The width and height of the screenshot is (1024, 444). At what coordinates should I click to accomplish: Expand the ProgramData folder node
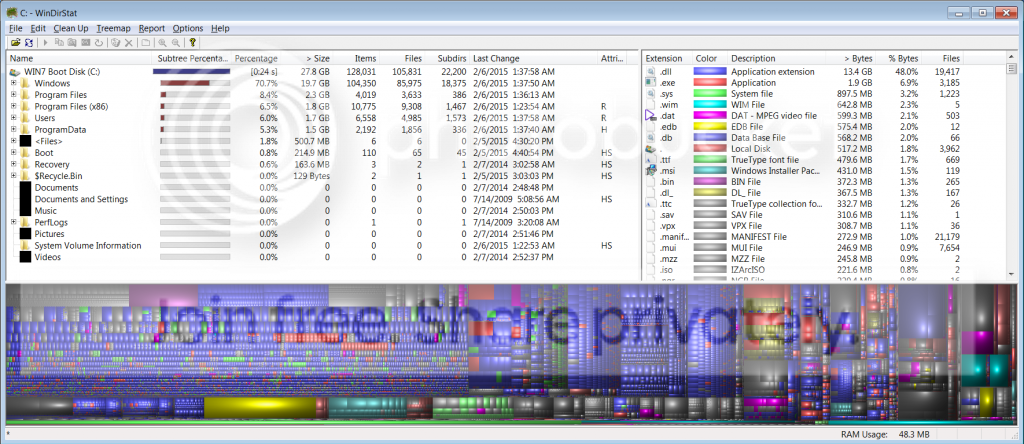(13, 130)
